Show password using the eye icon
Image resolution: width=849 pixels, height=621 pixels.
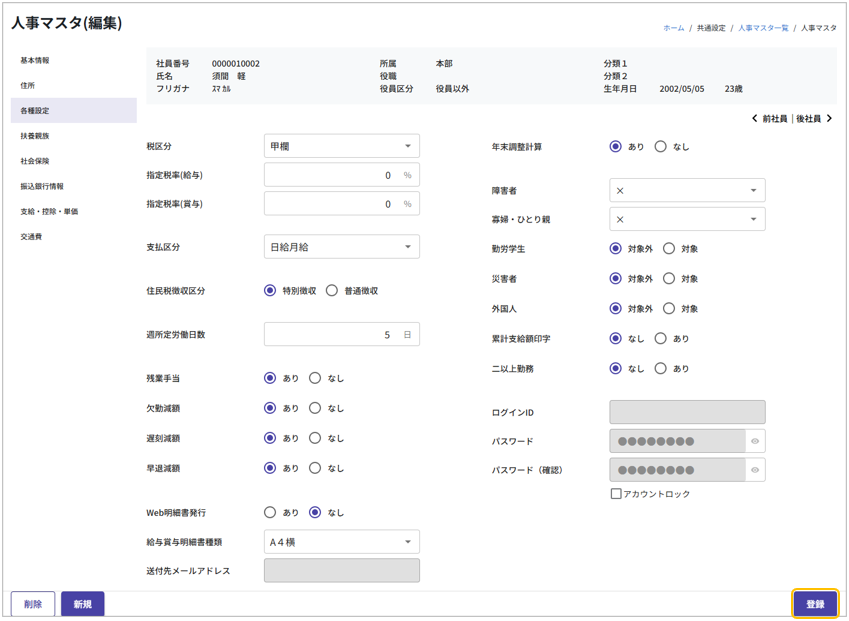(x=755, y=441)
